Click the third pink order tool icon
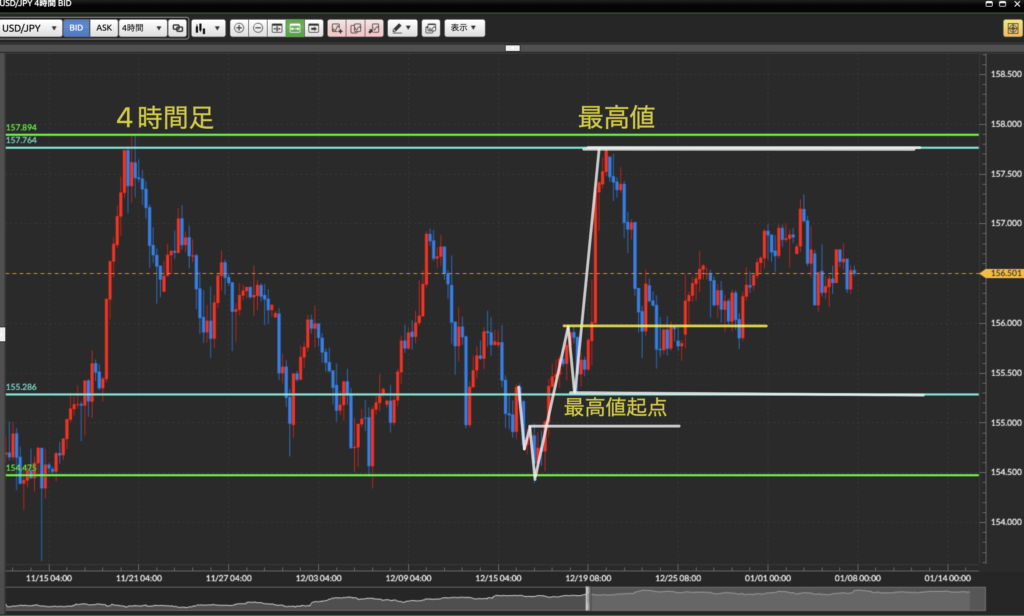 pos(374,28)
